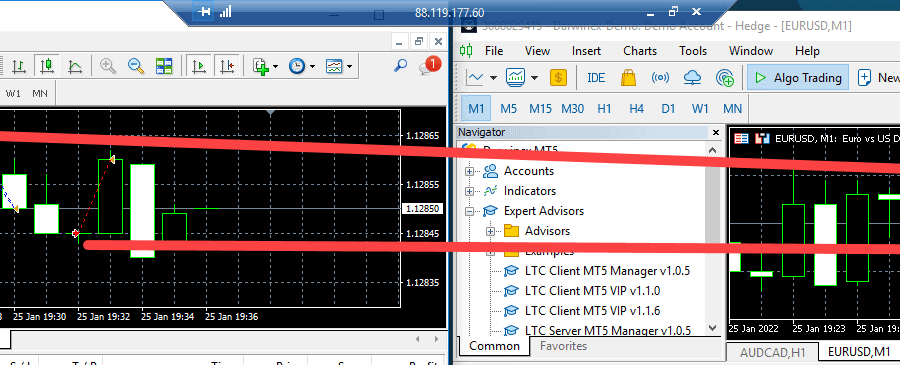The width and height of the screenshot is (900, 365).
Task: Click the chart Templates icon
Action: [334, 66]
